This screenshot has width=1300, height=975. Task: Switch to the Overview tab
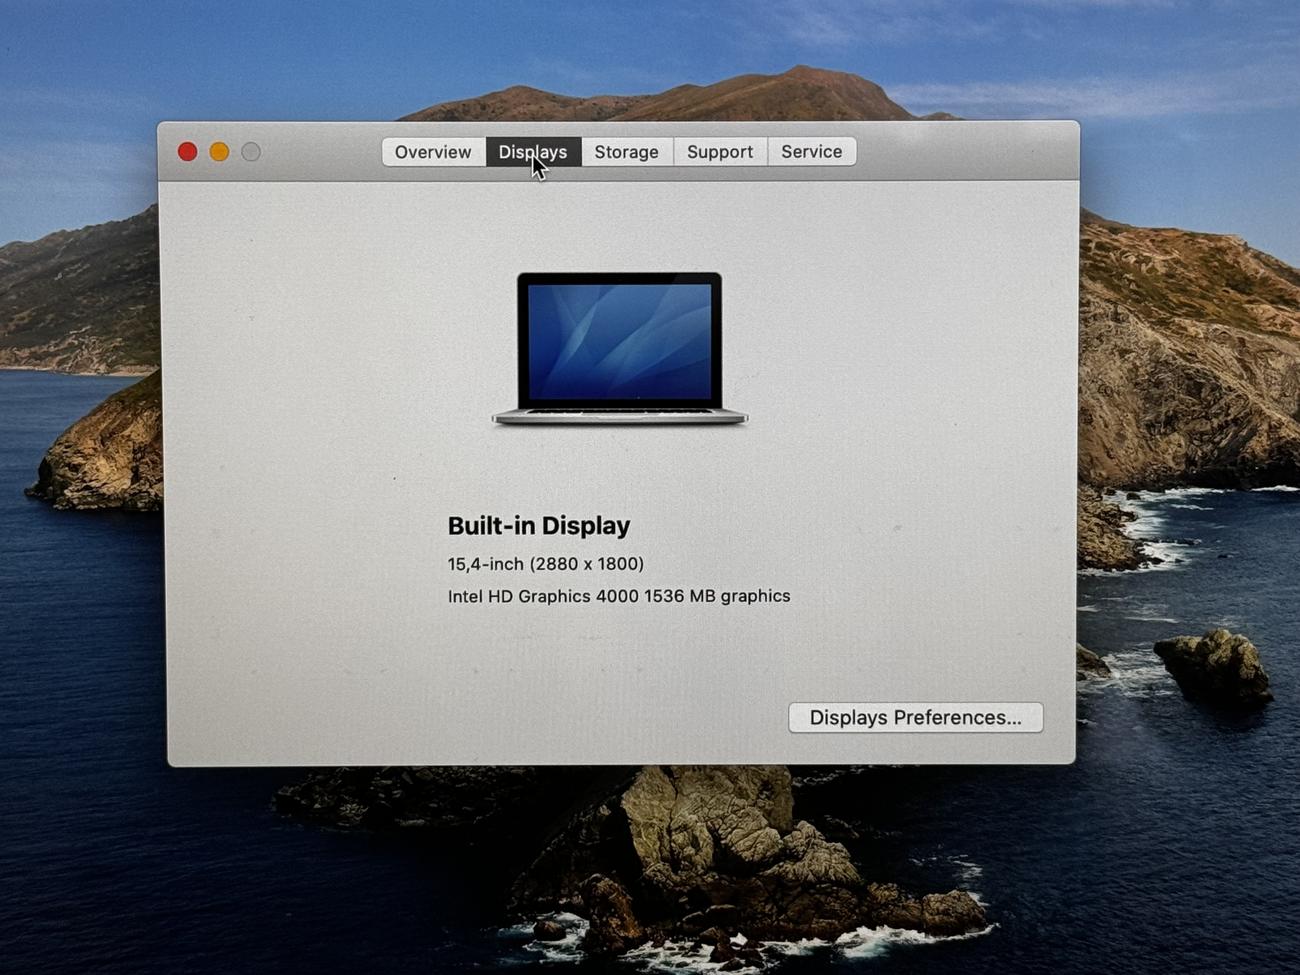click(432, 152)
